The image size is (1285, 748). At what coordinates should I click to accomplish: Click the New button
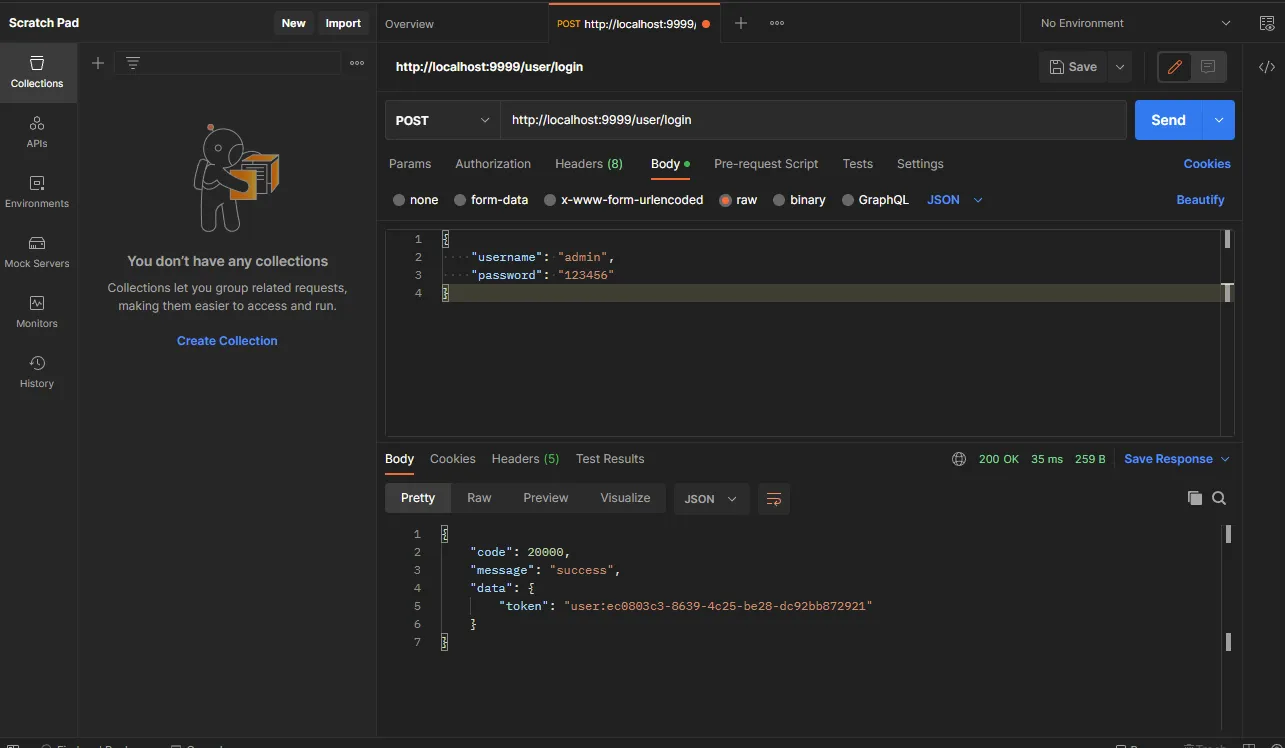click(x=294, y=23)
